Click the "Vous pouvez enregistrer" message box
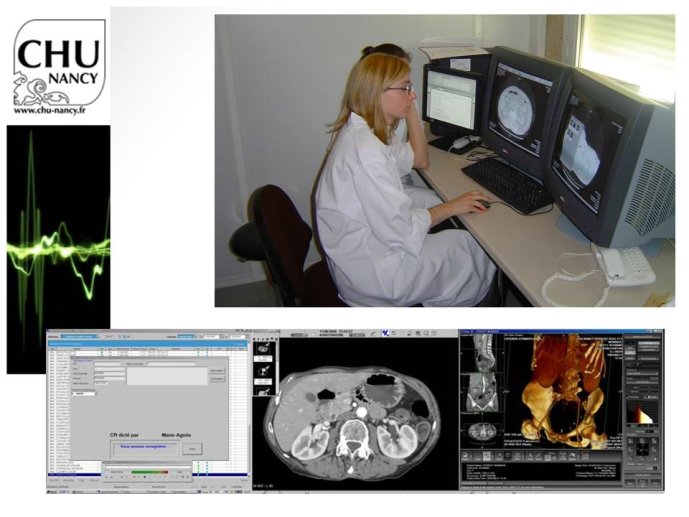The height and width of the screenshot is (517, 689). pyautogui.click(x=145, y=449)
